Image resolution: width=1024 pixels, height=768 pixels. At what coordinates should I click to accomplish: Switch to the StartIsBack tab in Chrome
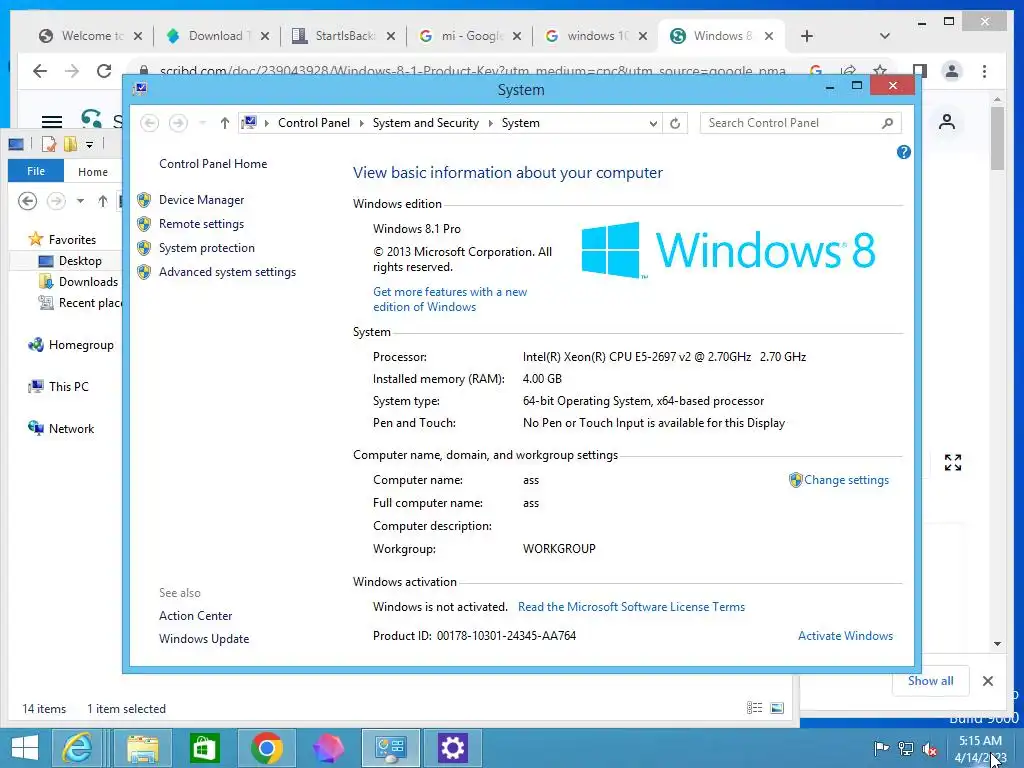point(344,36)
